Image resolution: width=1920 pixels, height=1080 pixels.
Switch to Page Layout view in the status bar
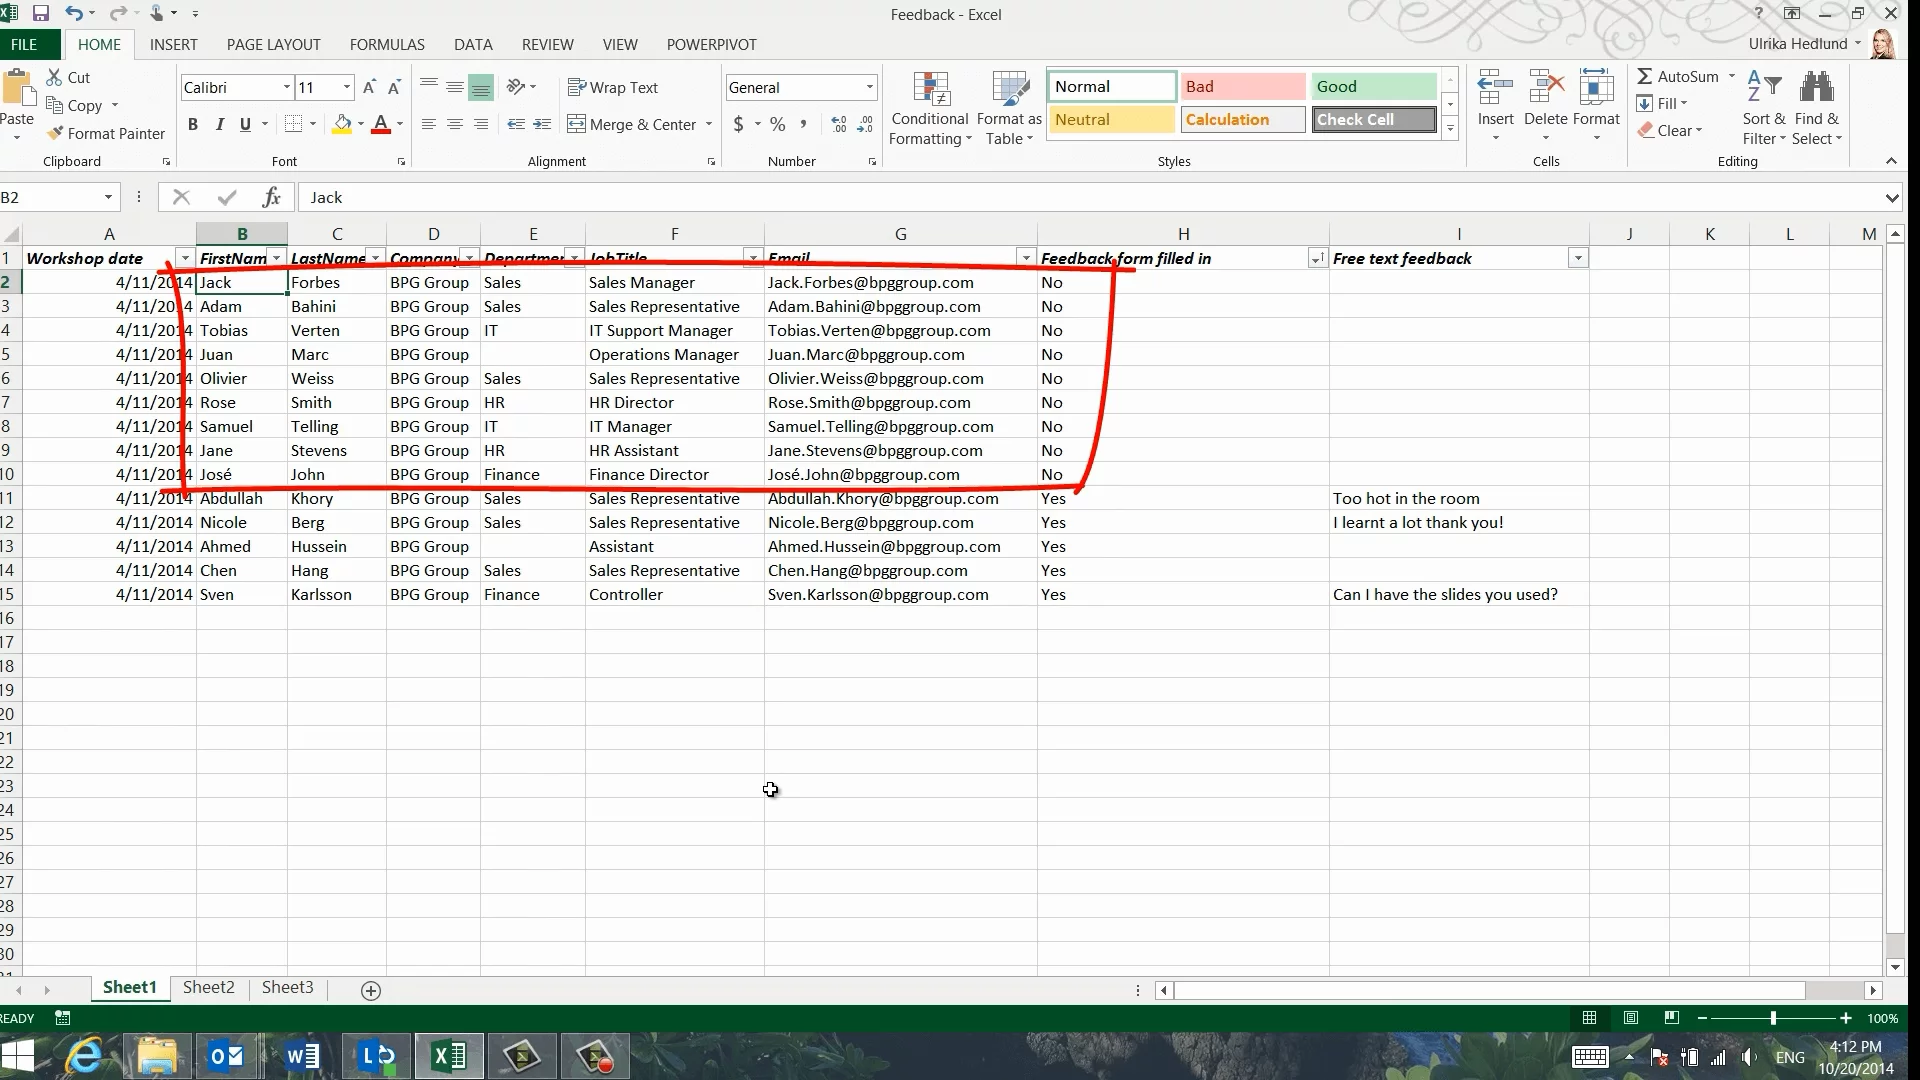click(1631, 1018)
